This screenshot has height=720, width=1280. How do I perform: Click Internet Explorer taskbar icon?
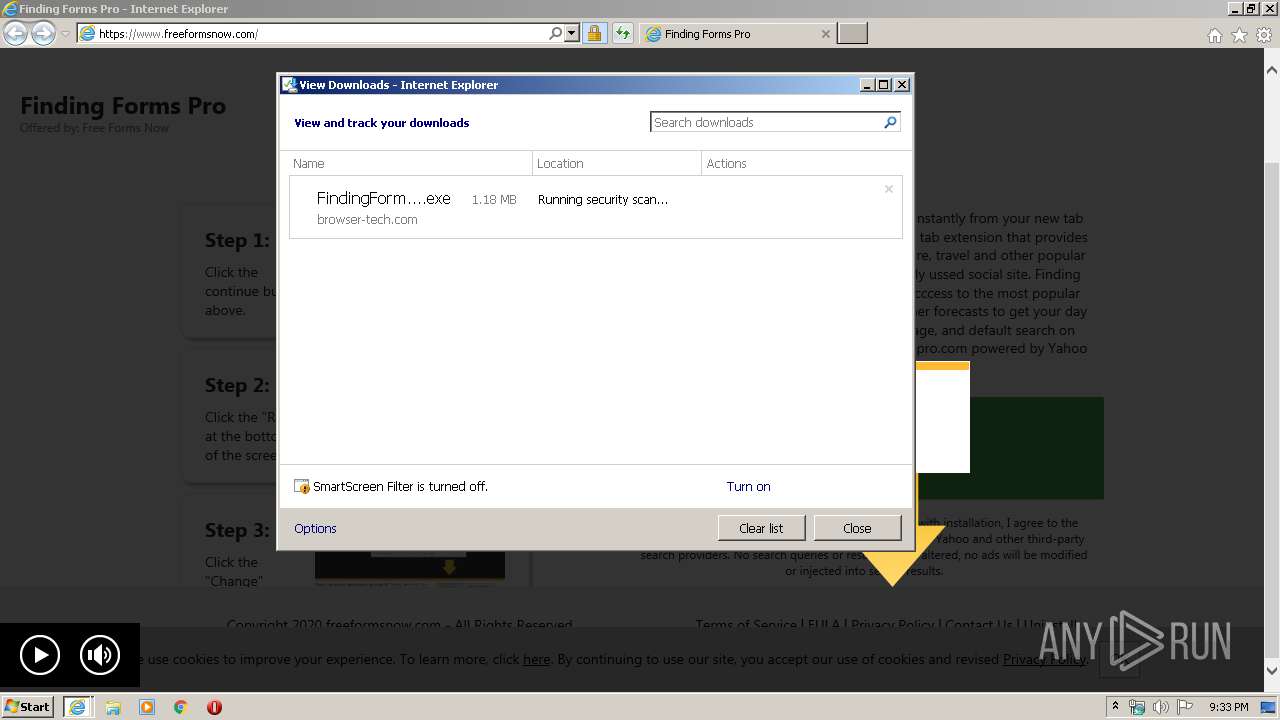(77, 706)
